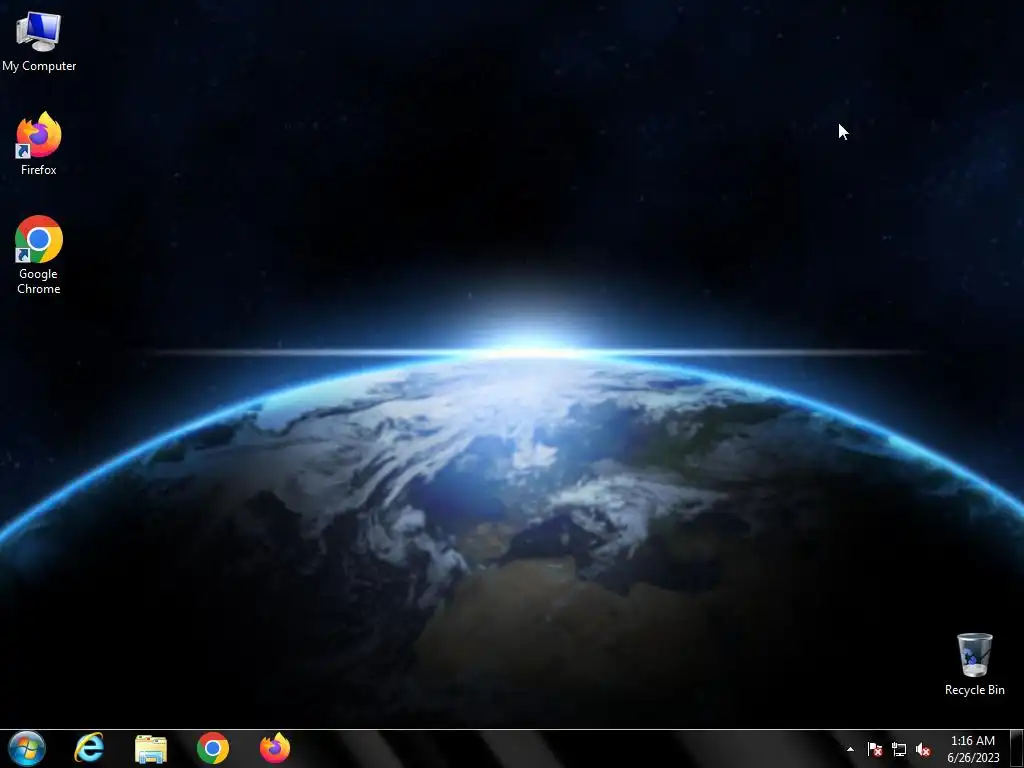Launch Firefox from the taskbar
The width and height of the screenshot is (1024, 768).
tap(275, 748)
